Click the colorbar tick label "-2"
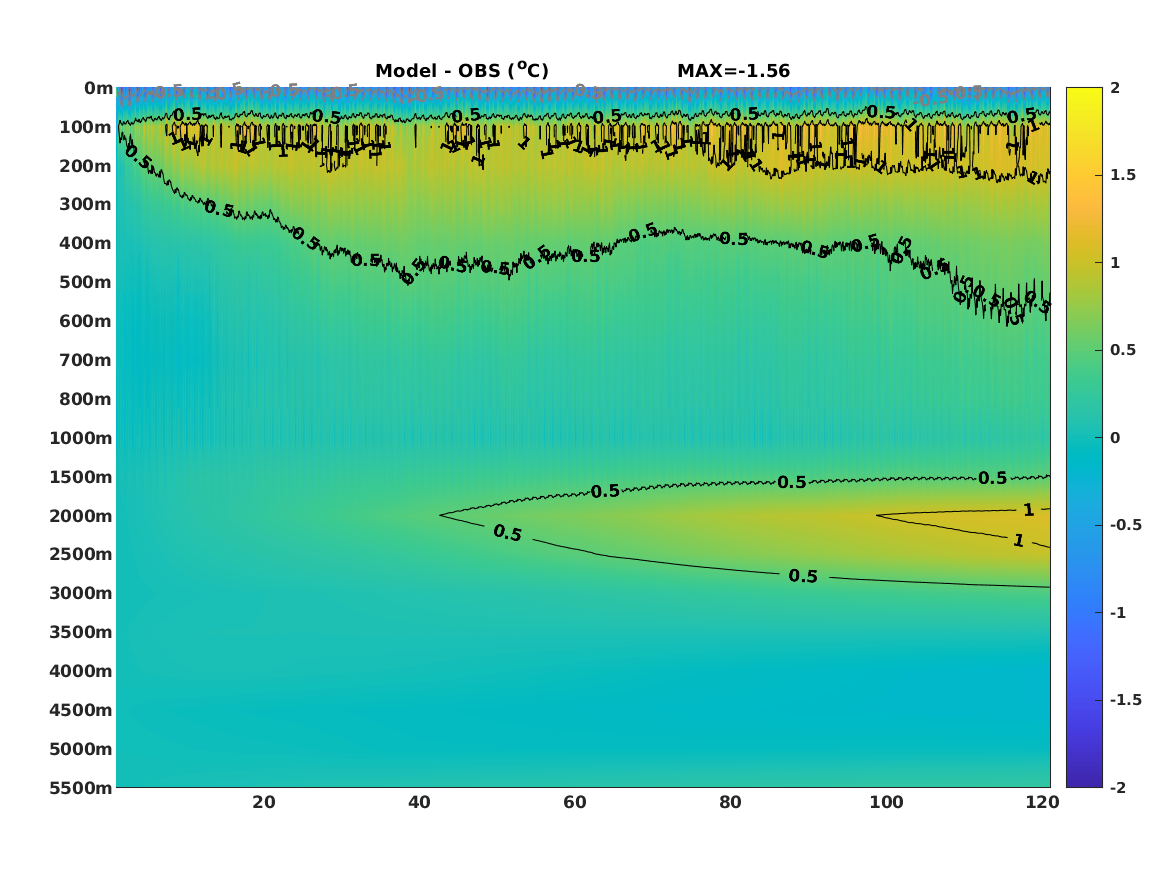 point(1118,787)
